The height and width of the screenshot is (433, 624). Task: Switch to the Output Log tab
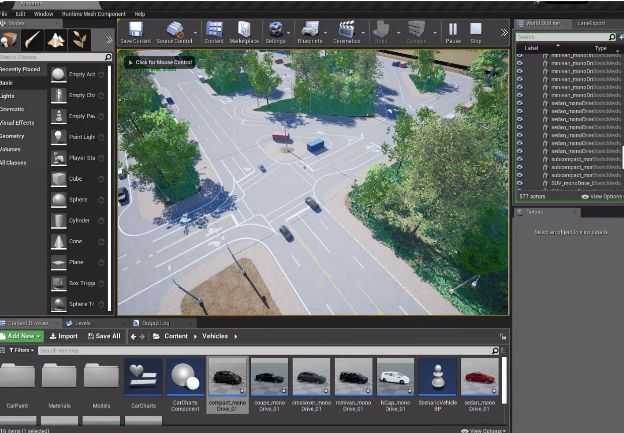click(155, 323)
